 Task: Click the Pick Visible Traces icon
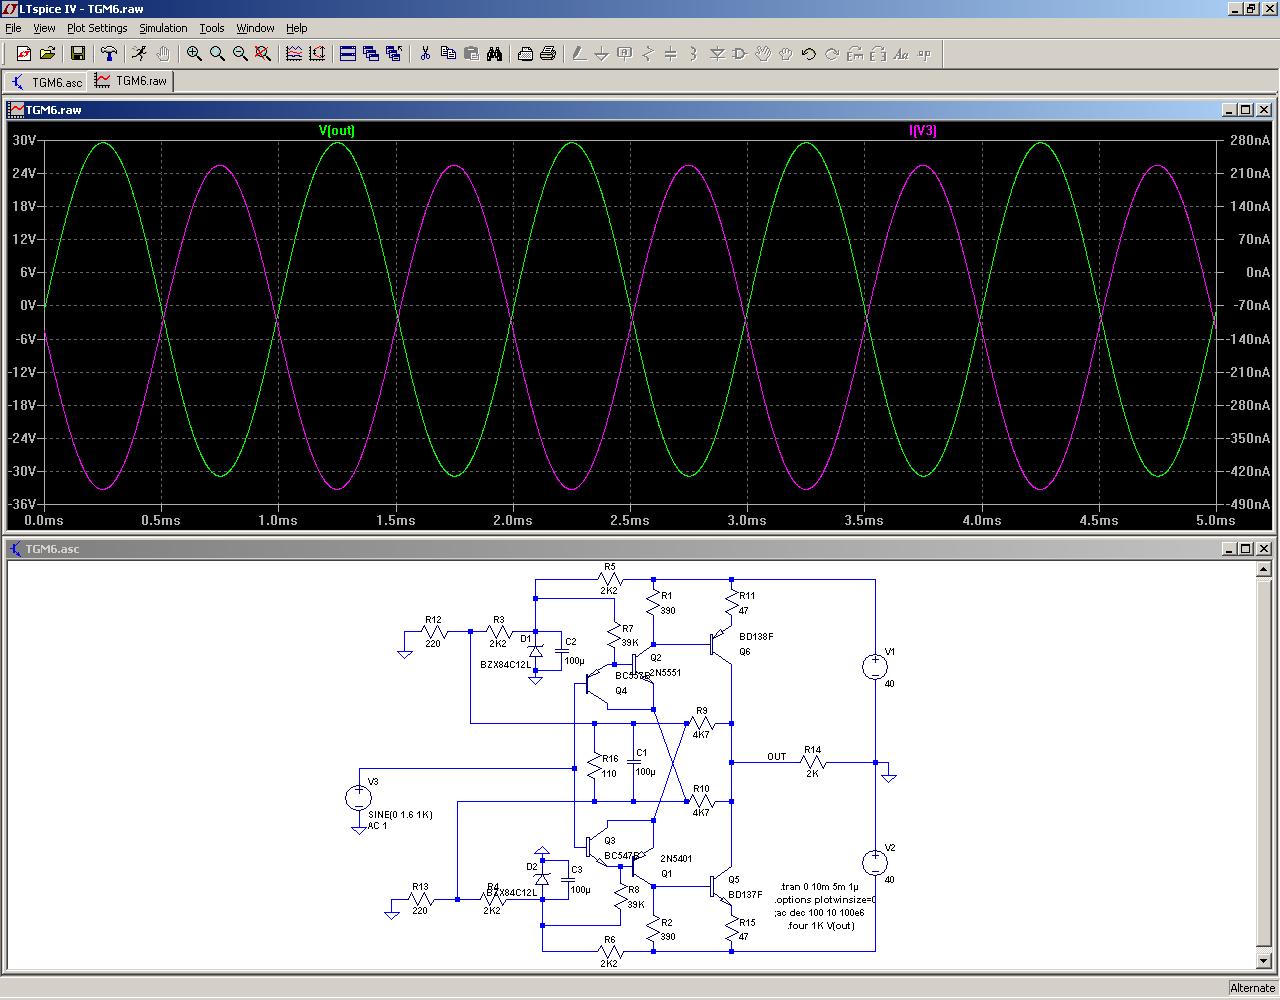(x=294, y=54)
